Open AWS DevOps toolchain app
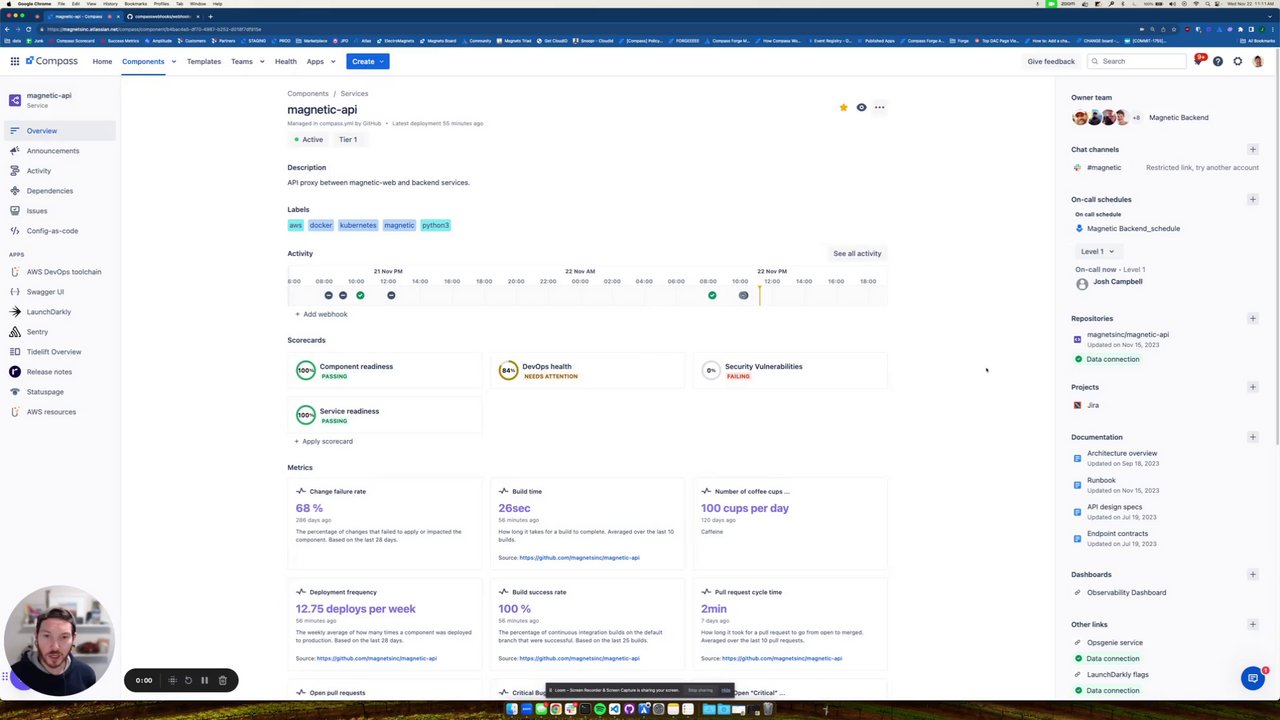 pyautogui.click(x=63, y=272)
